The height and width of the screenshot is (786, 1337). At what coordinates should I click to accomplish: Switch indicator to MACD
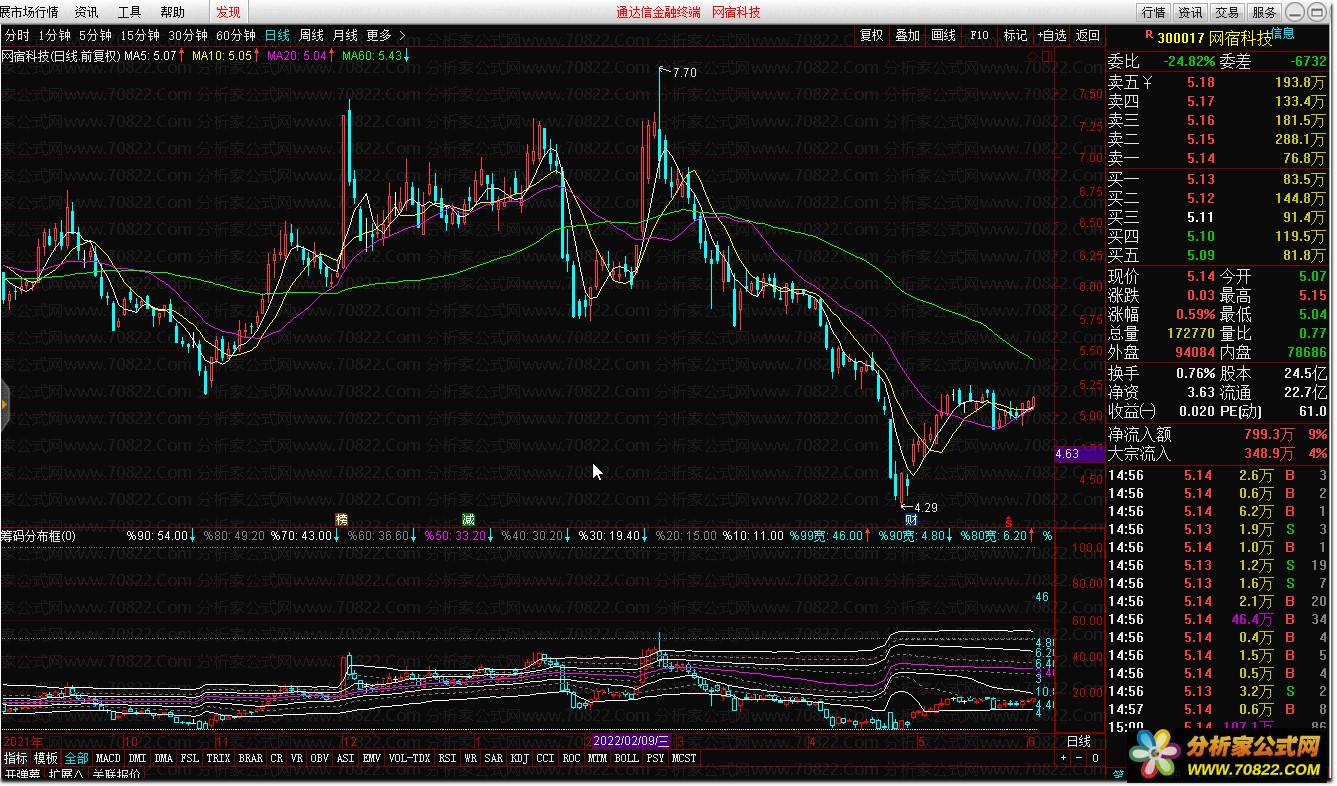tap(108, 758)
